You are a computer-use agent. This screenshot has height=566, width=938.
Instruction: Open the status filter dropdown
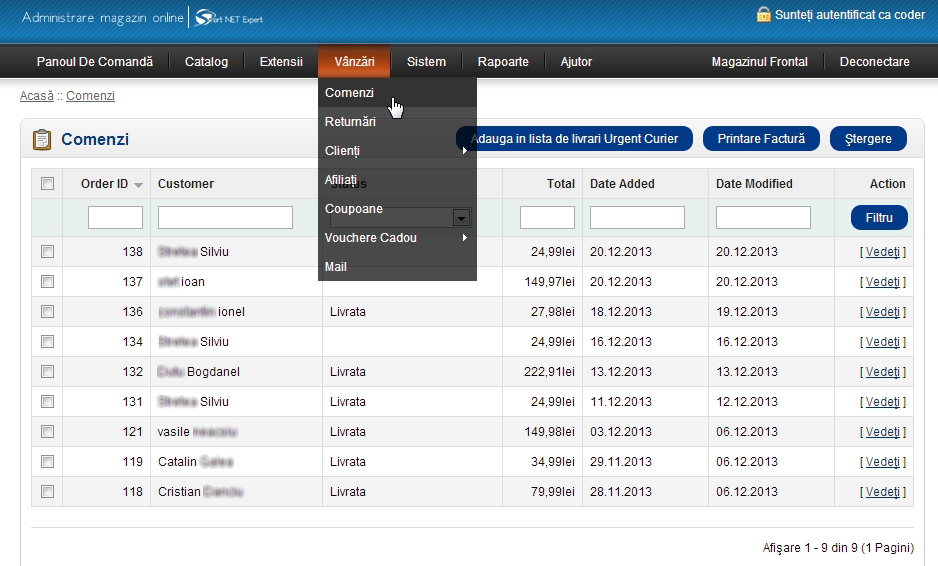tap(461, 217)
